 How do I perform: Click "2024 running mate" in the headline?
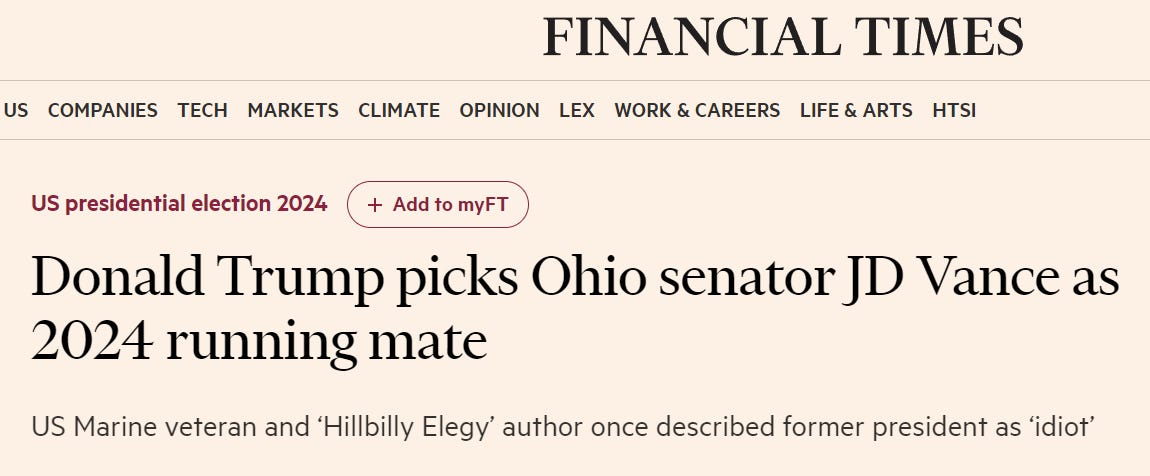[259, 342]
